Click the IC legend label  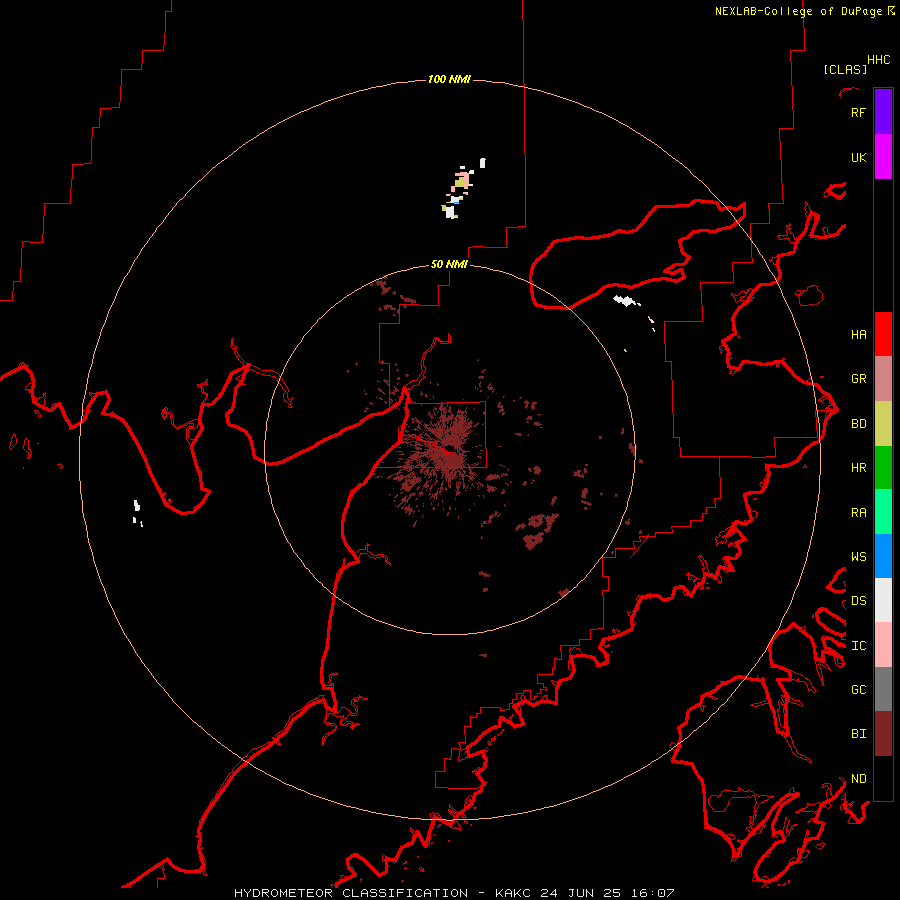[x=858, y=646]
